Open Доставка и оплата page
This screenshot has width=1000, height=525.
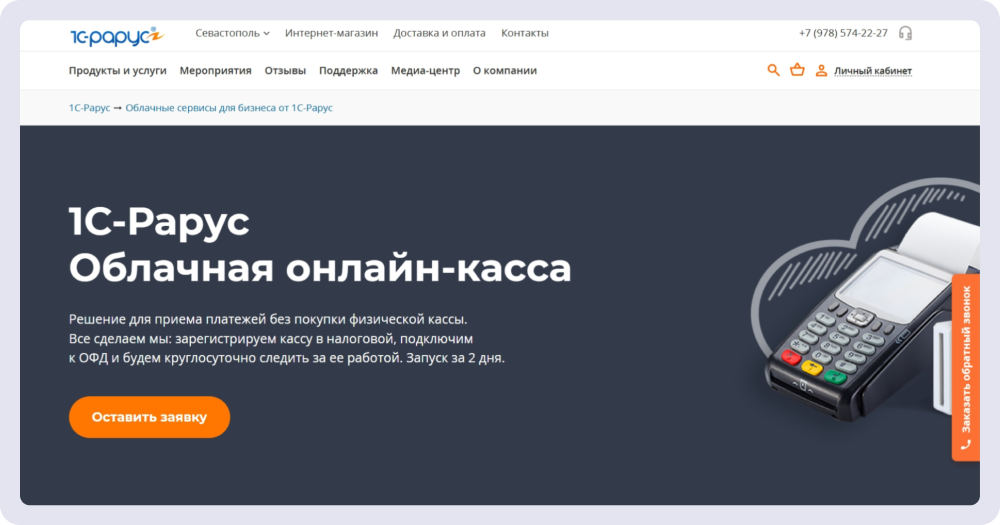pyautogui.click(x=439, y=33)
